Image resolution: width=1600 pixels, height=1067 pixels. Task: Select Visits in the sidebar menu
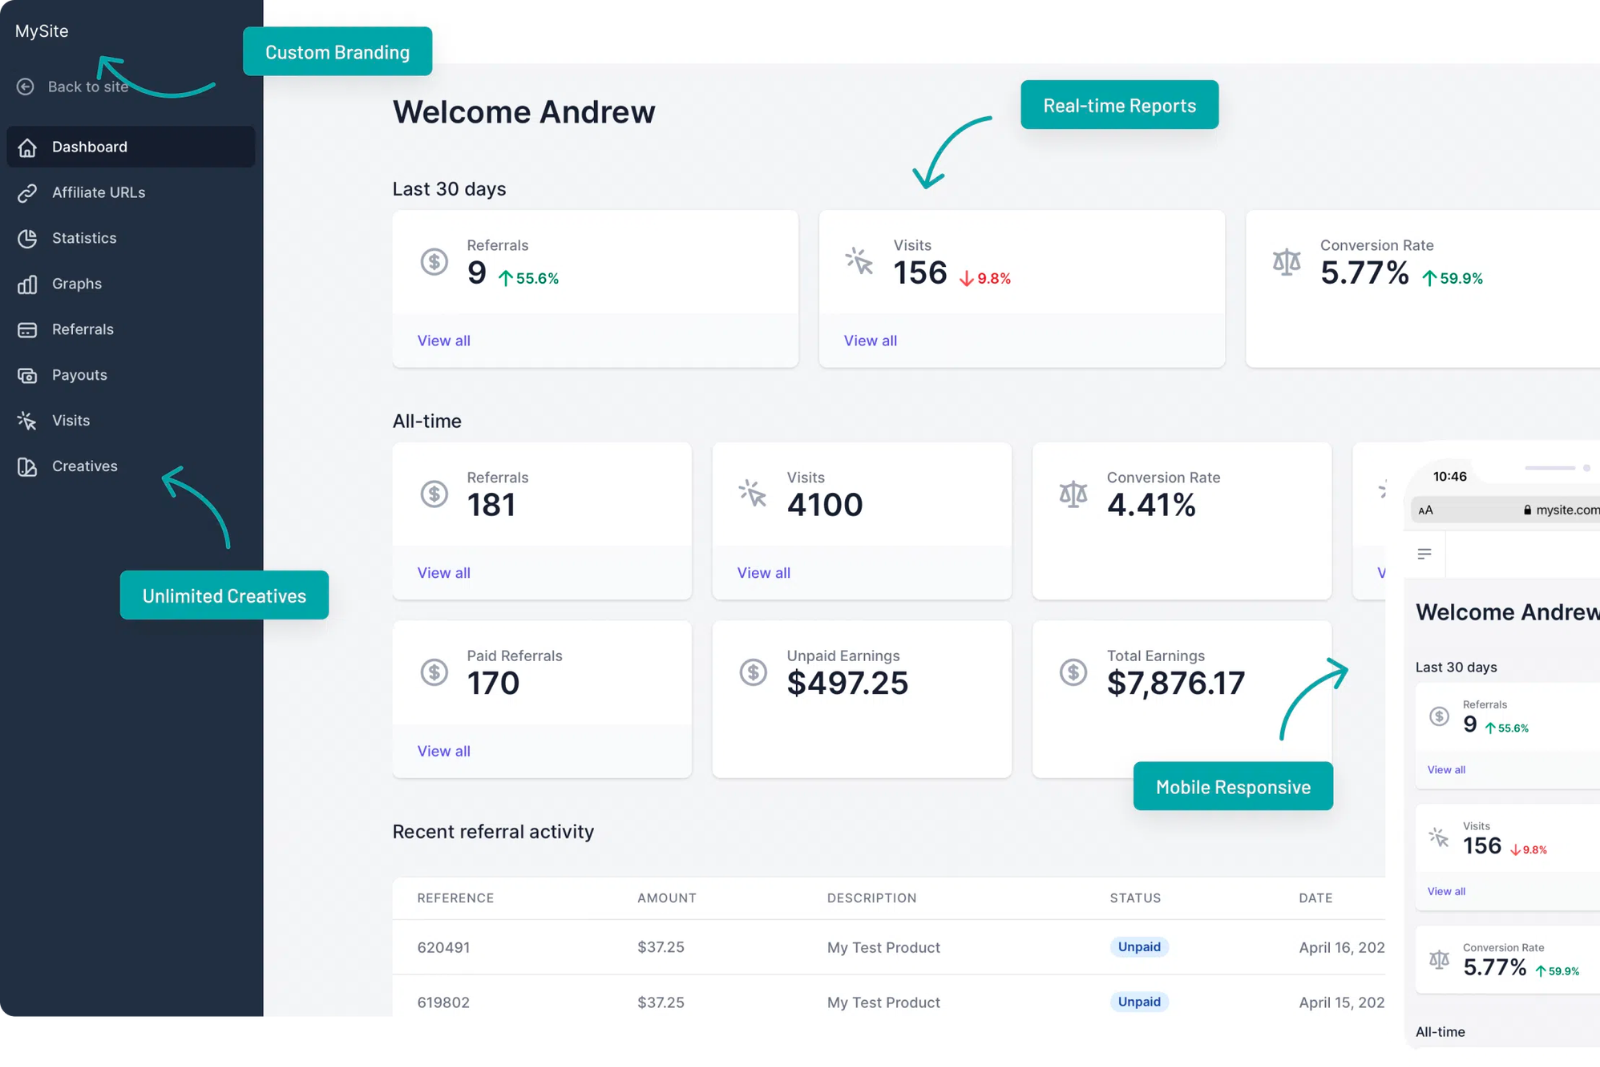[x=131, y=421]
